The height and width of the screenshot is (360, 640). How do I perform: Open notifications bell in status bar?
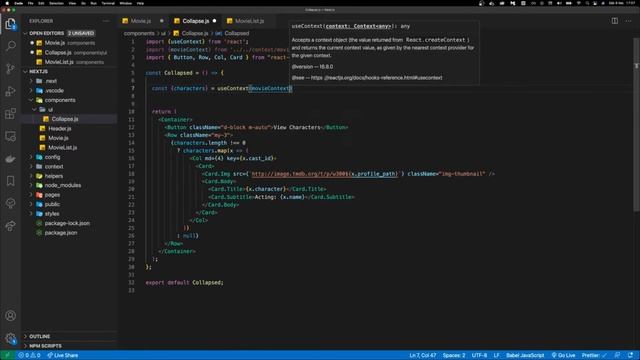pos(631,355)
